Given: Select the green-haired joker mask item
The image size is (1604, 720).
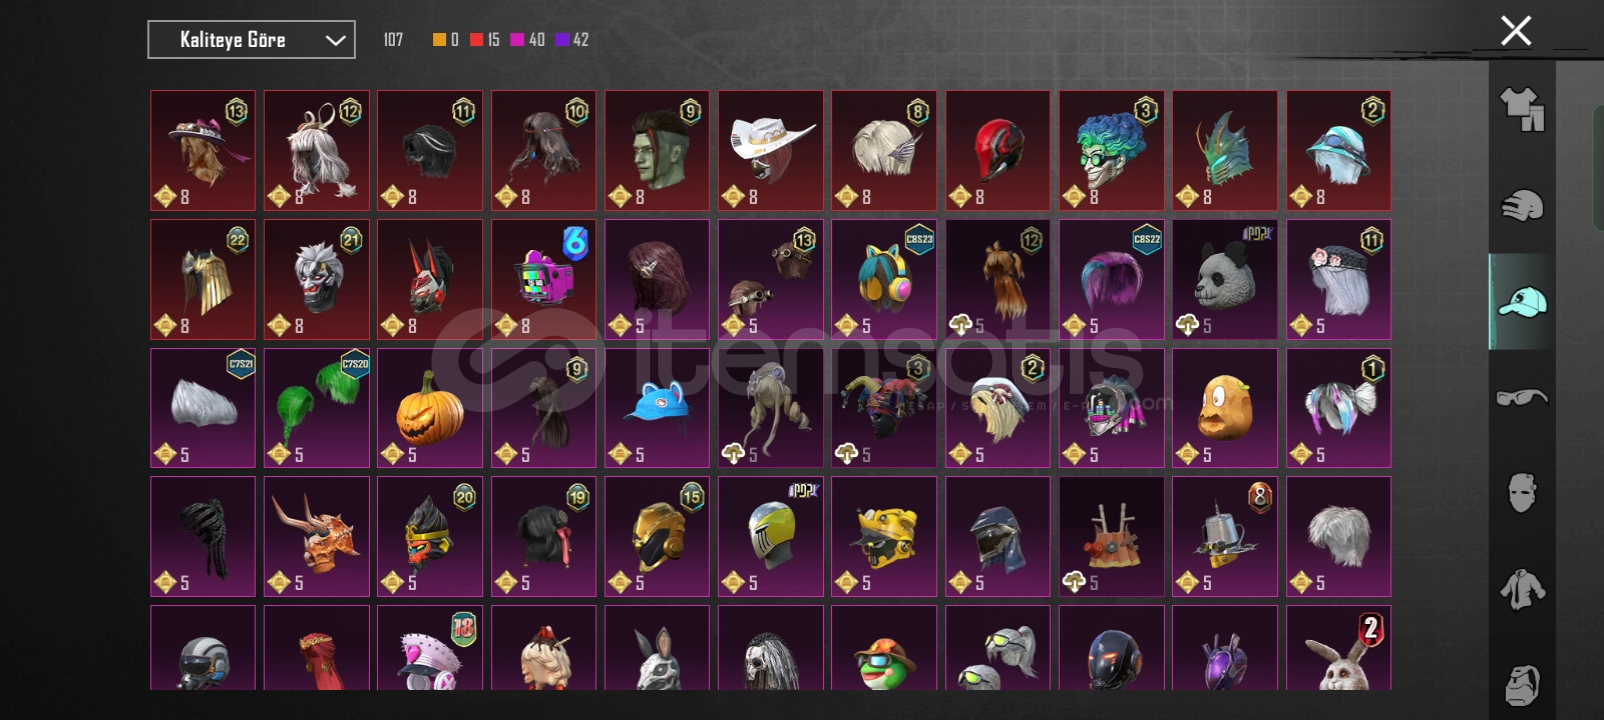Looking at the screenshot, I should point(1112,151).
